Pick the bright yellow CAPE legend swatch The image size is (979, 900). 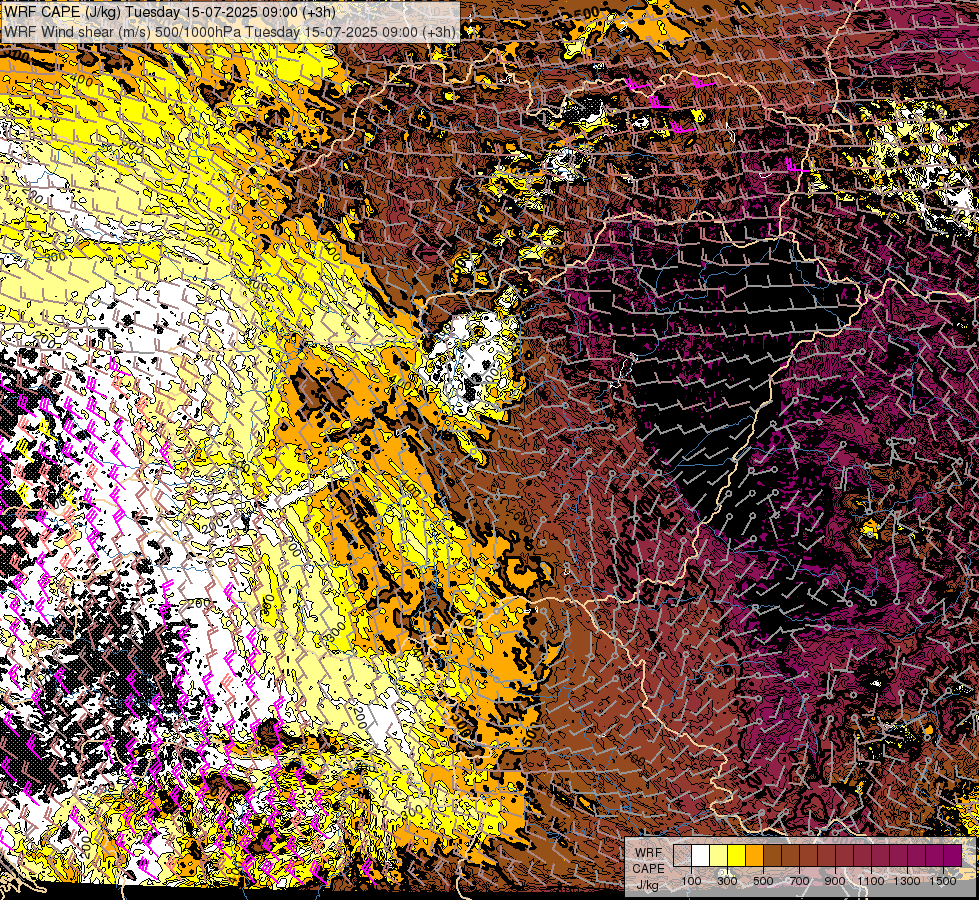(x=737, y=855)
